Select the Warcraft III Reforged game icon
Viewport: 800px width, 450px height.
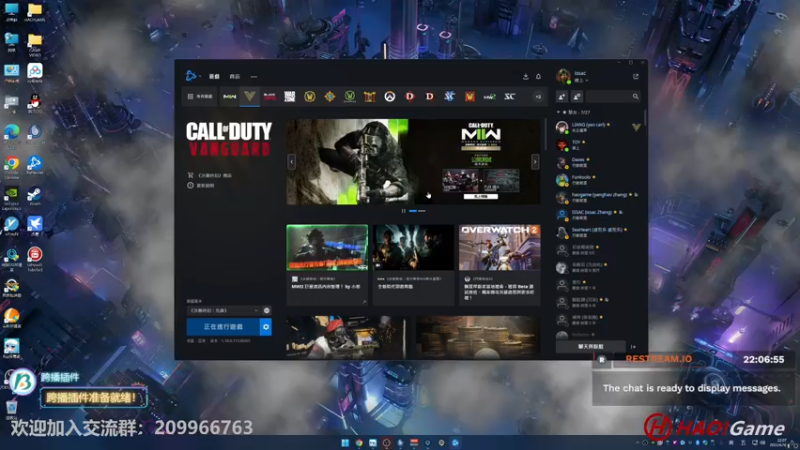point(469,96)
